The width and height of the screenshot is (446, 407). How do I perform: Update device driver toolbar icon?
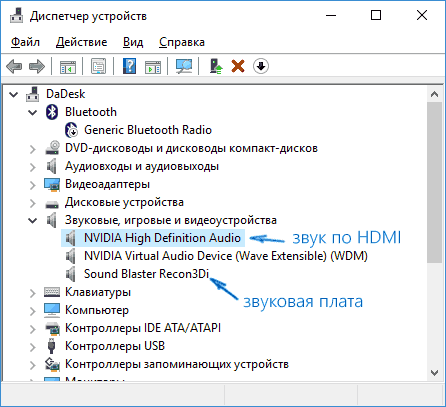pos(216,66)
